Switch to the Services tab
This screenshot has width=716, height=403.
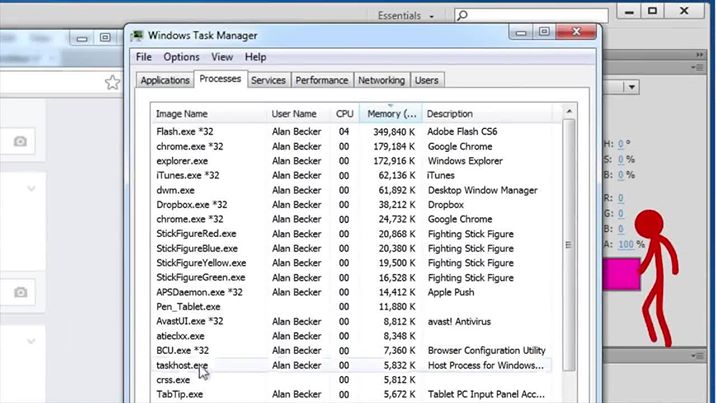[x=268, y=80]
